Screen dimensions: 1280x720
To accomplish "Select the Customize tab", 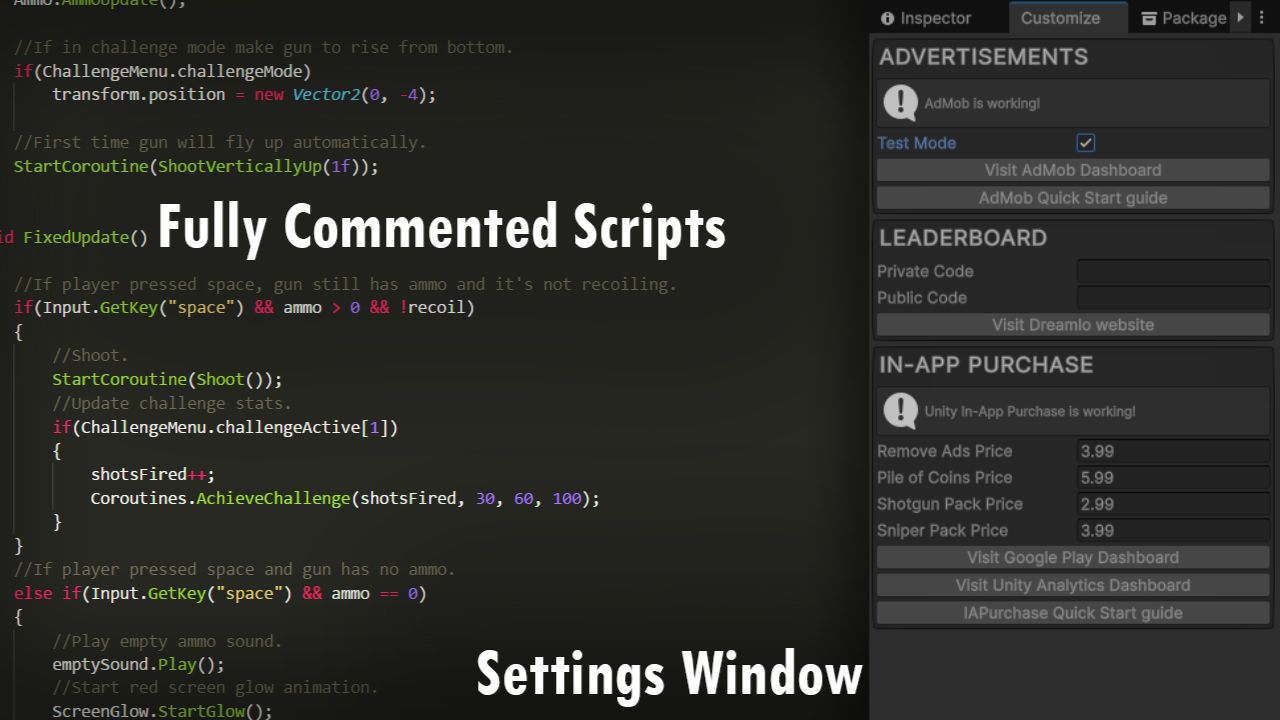I will coord(1060,18).
